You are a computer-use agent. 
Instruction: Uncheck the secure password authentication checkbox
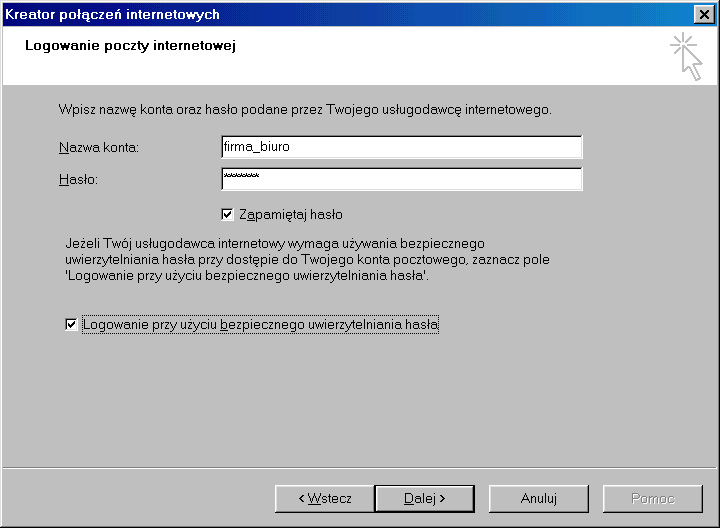[x=71, y=325]
